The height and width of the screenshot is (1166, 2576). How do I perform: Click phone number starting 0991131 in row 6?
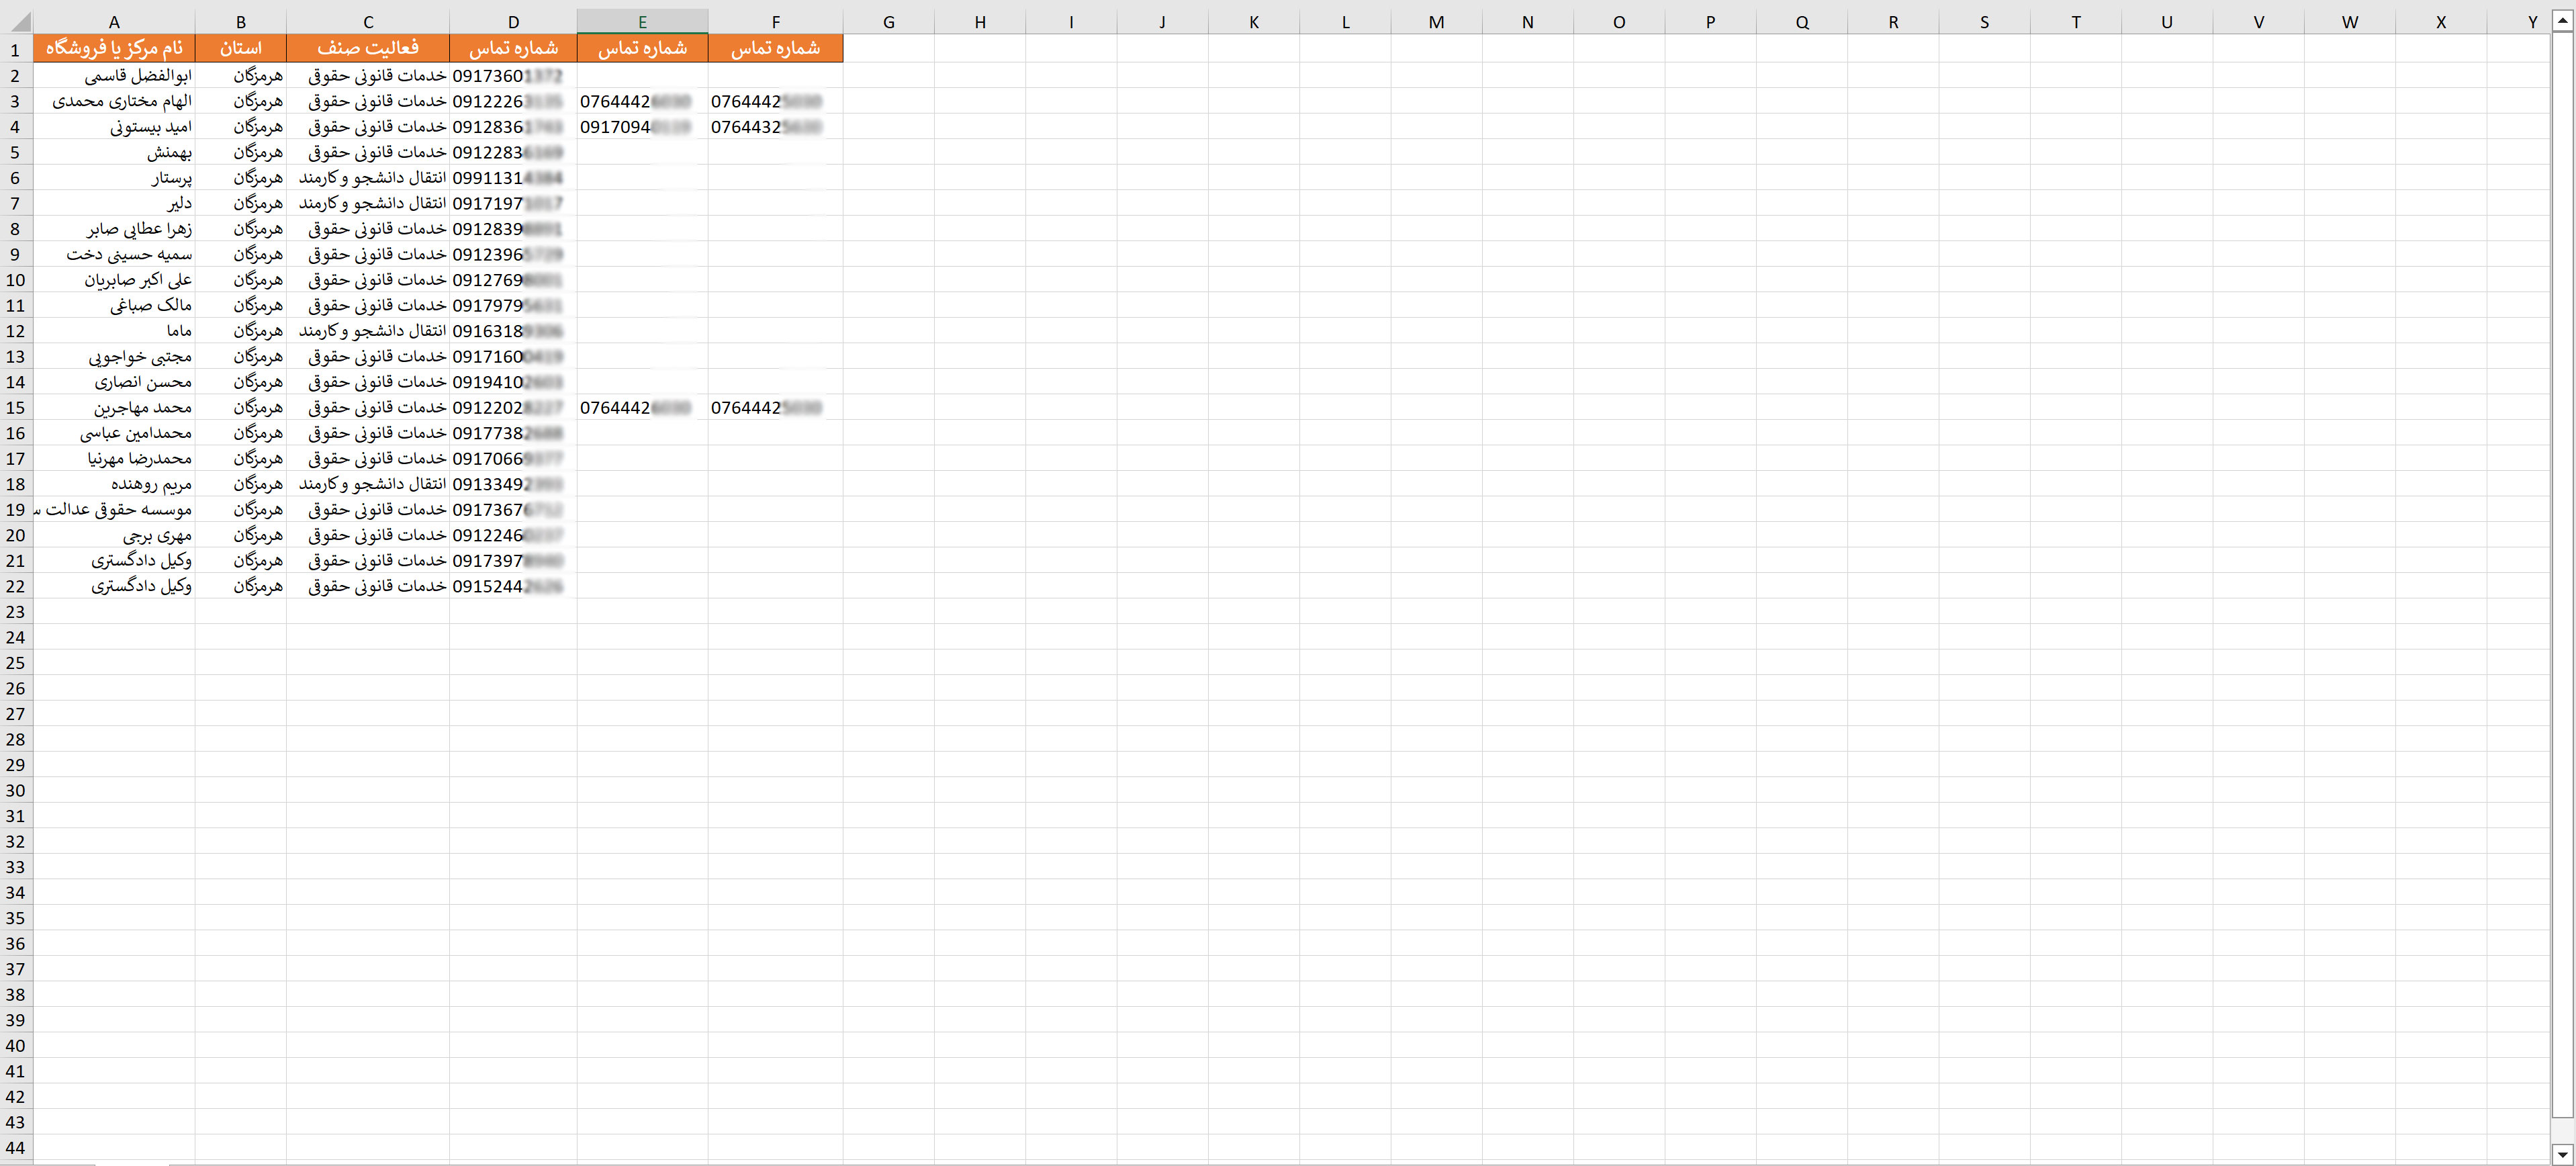pyautogui.click(x=513, y=178)
